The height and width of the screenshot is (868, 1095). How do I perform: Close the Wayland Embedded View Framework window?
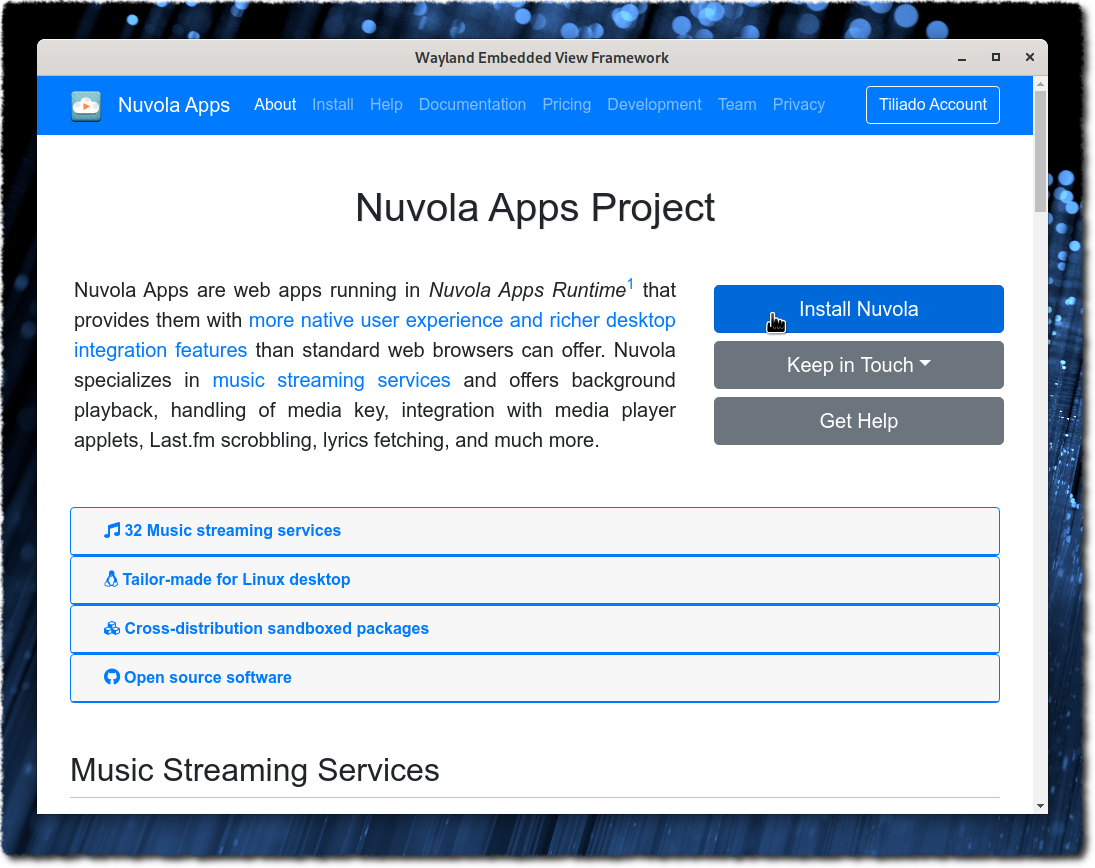pyautogui.click(x=1029, y=57)
